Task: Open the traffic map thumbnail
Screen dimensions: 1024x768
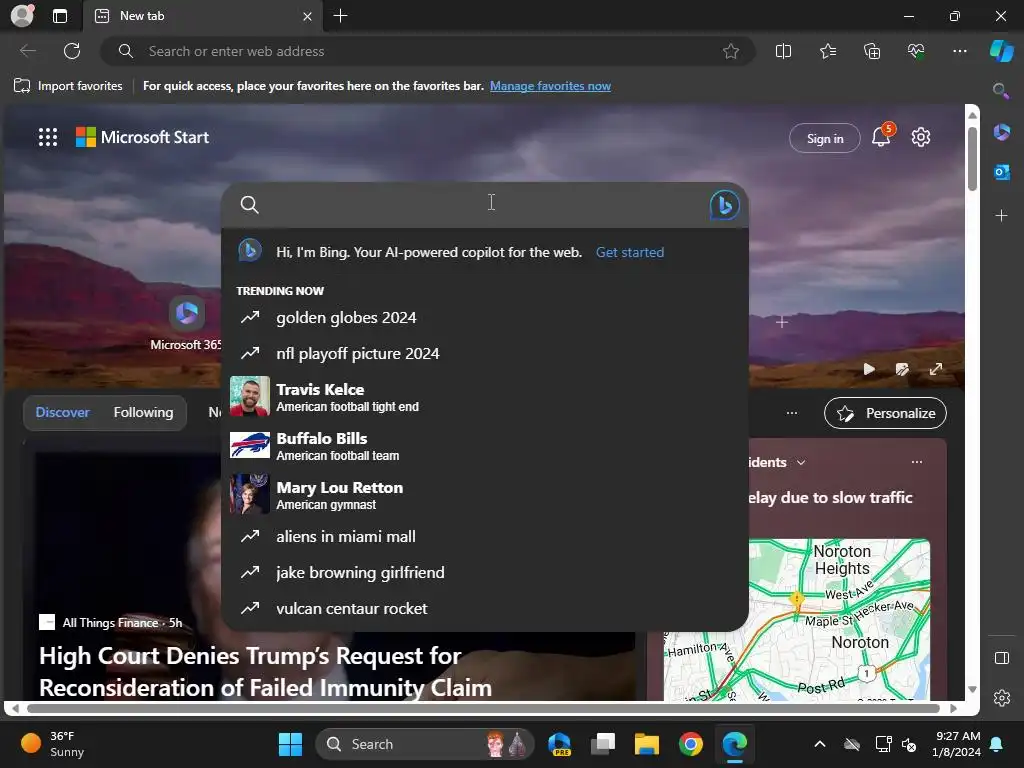Action: (x=797, y=619)
